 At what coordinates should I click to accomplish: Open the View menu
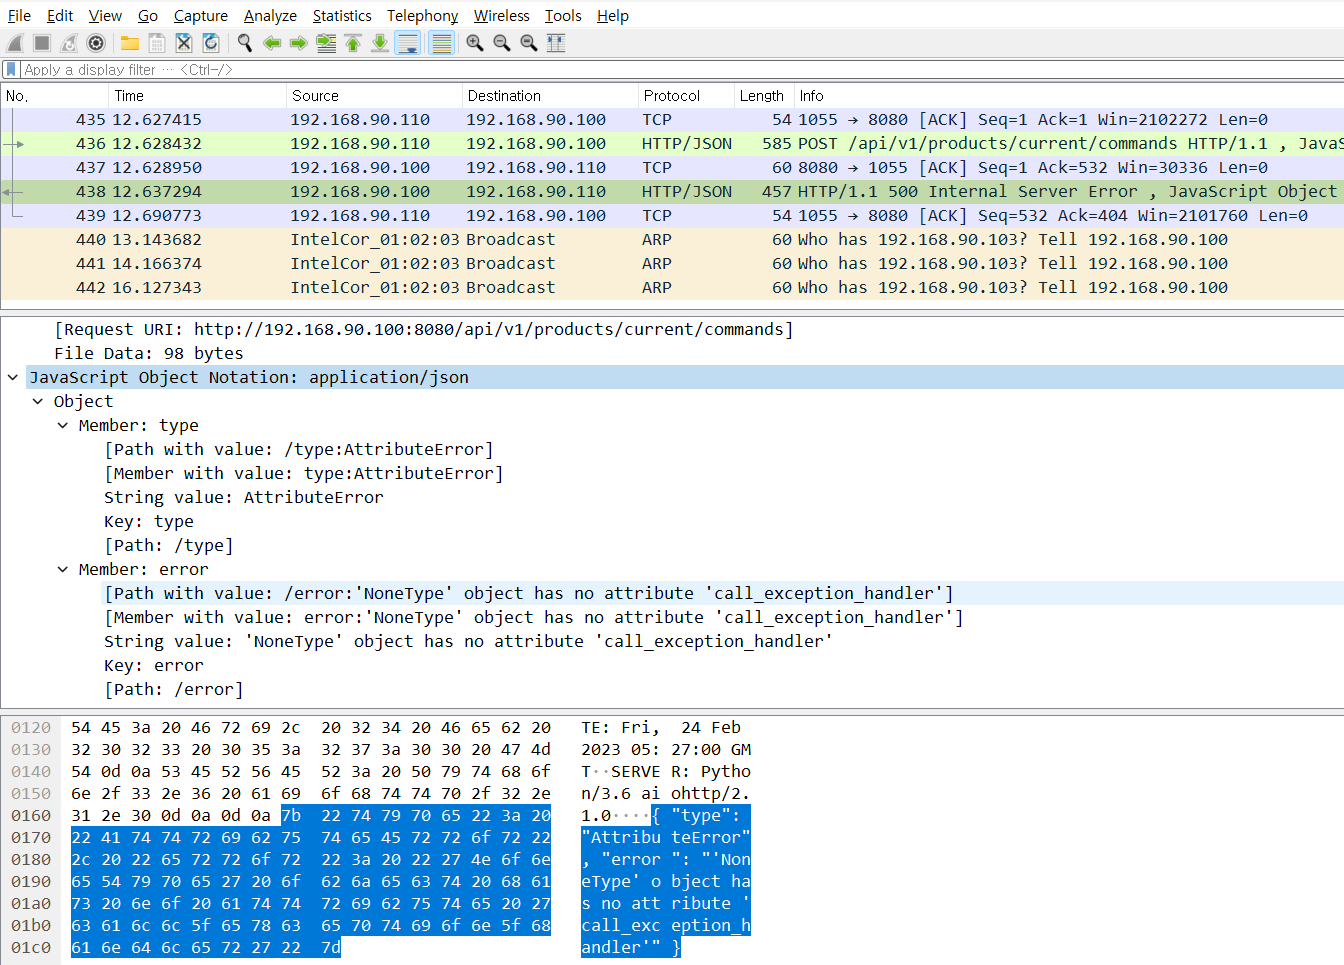[x=105, y=16]
